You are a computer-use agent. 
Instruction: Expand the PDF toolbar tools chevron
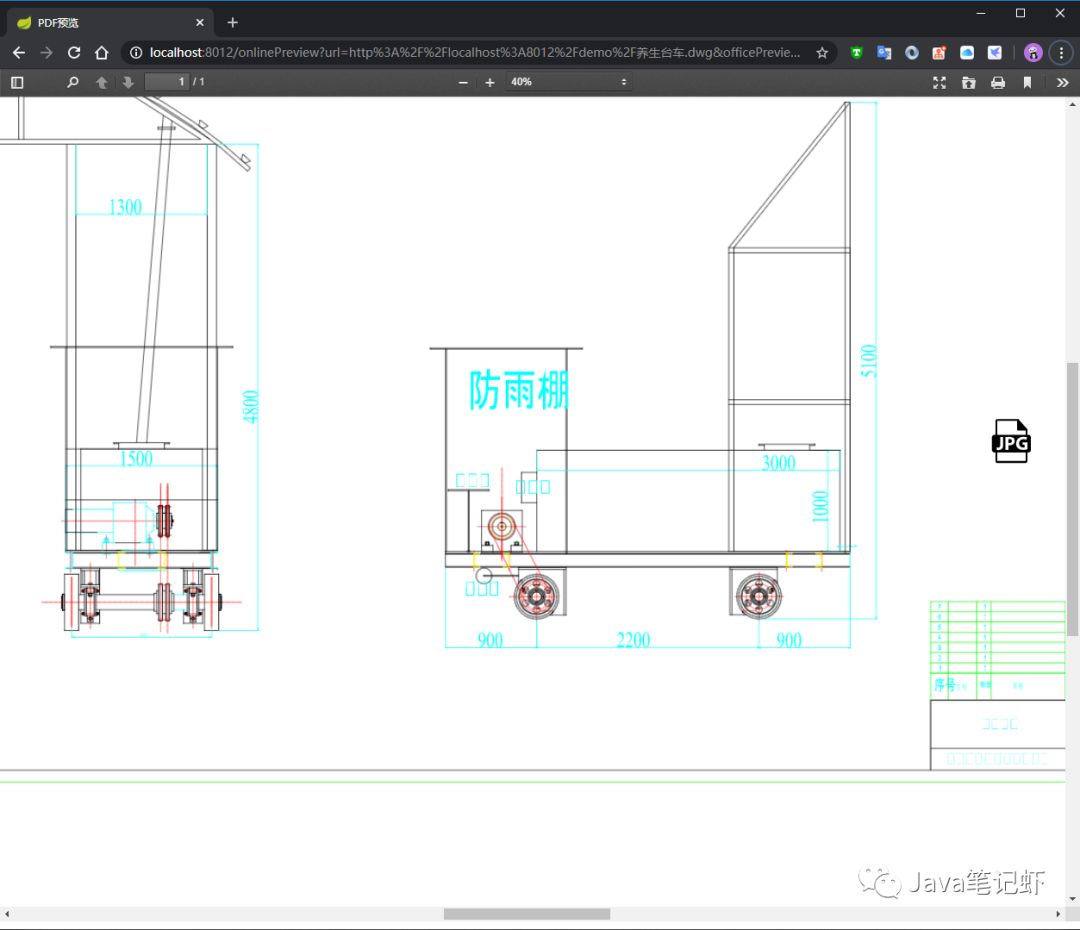(1062, 83)
